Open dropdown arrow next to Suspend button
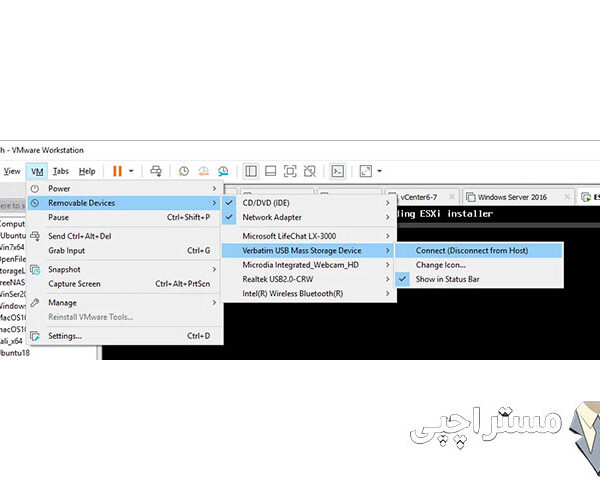The image size is (600, 500). [x=131, y=171]
